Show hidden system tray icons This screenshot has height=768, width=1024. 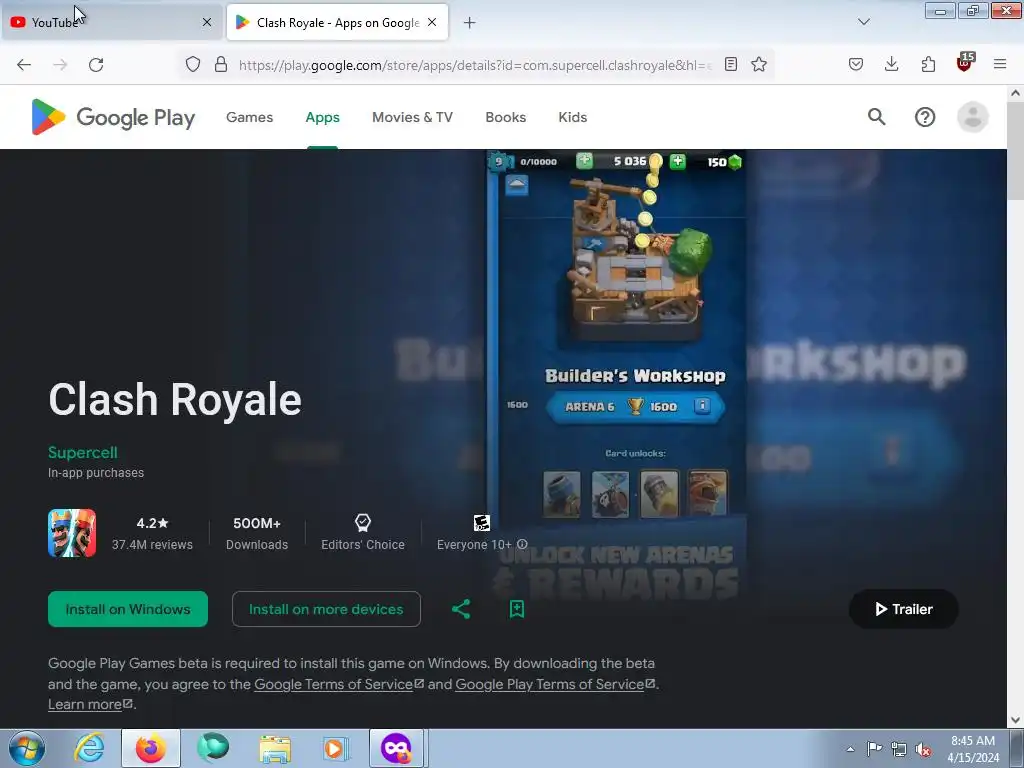[850, 749]
